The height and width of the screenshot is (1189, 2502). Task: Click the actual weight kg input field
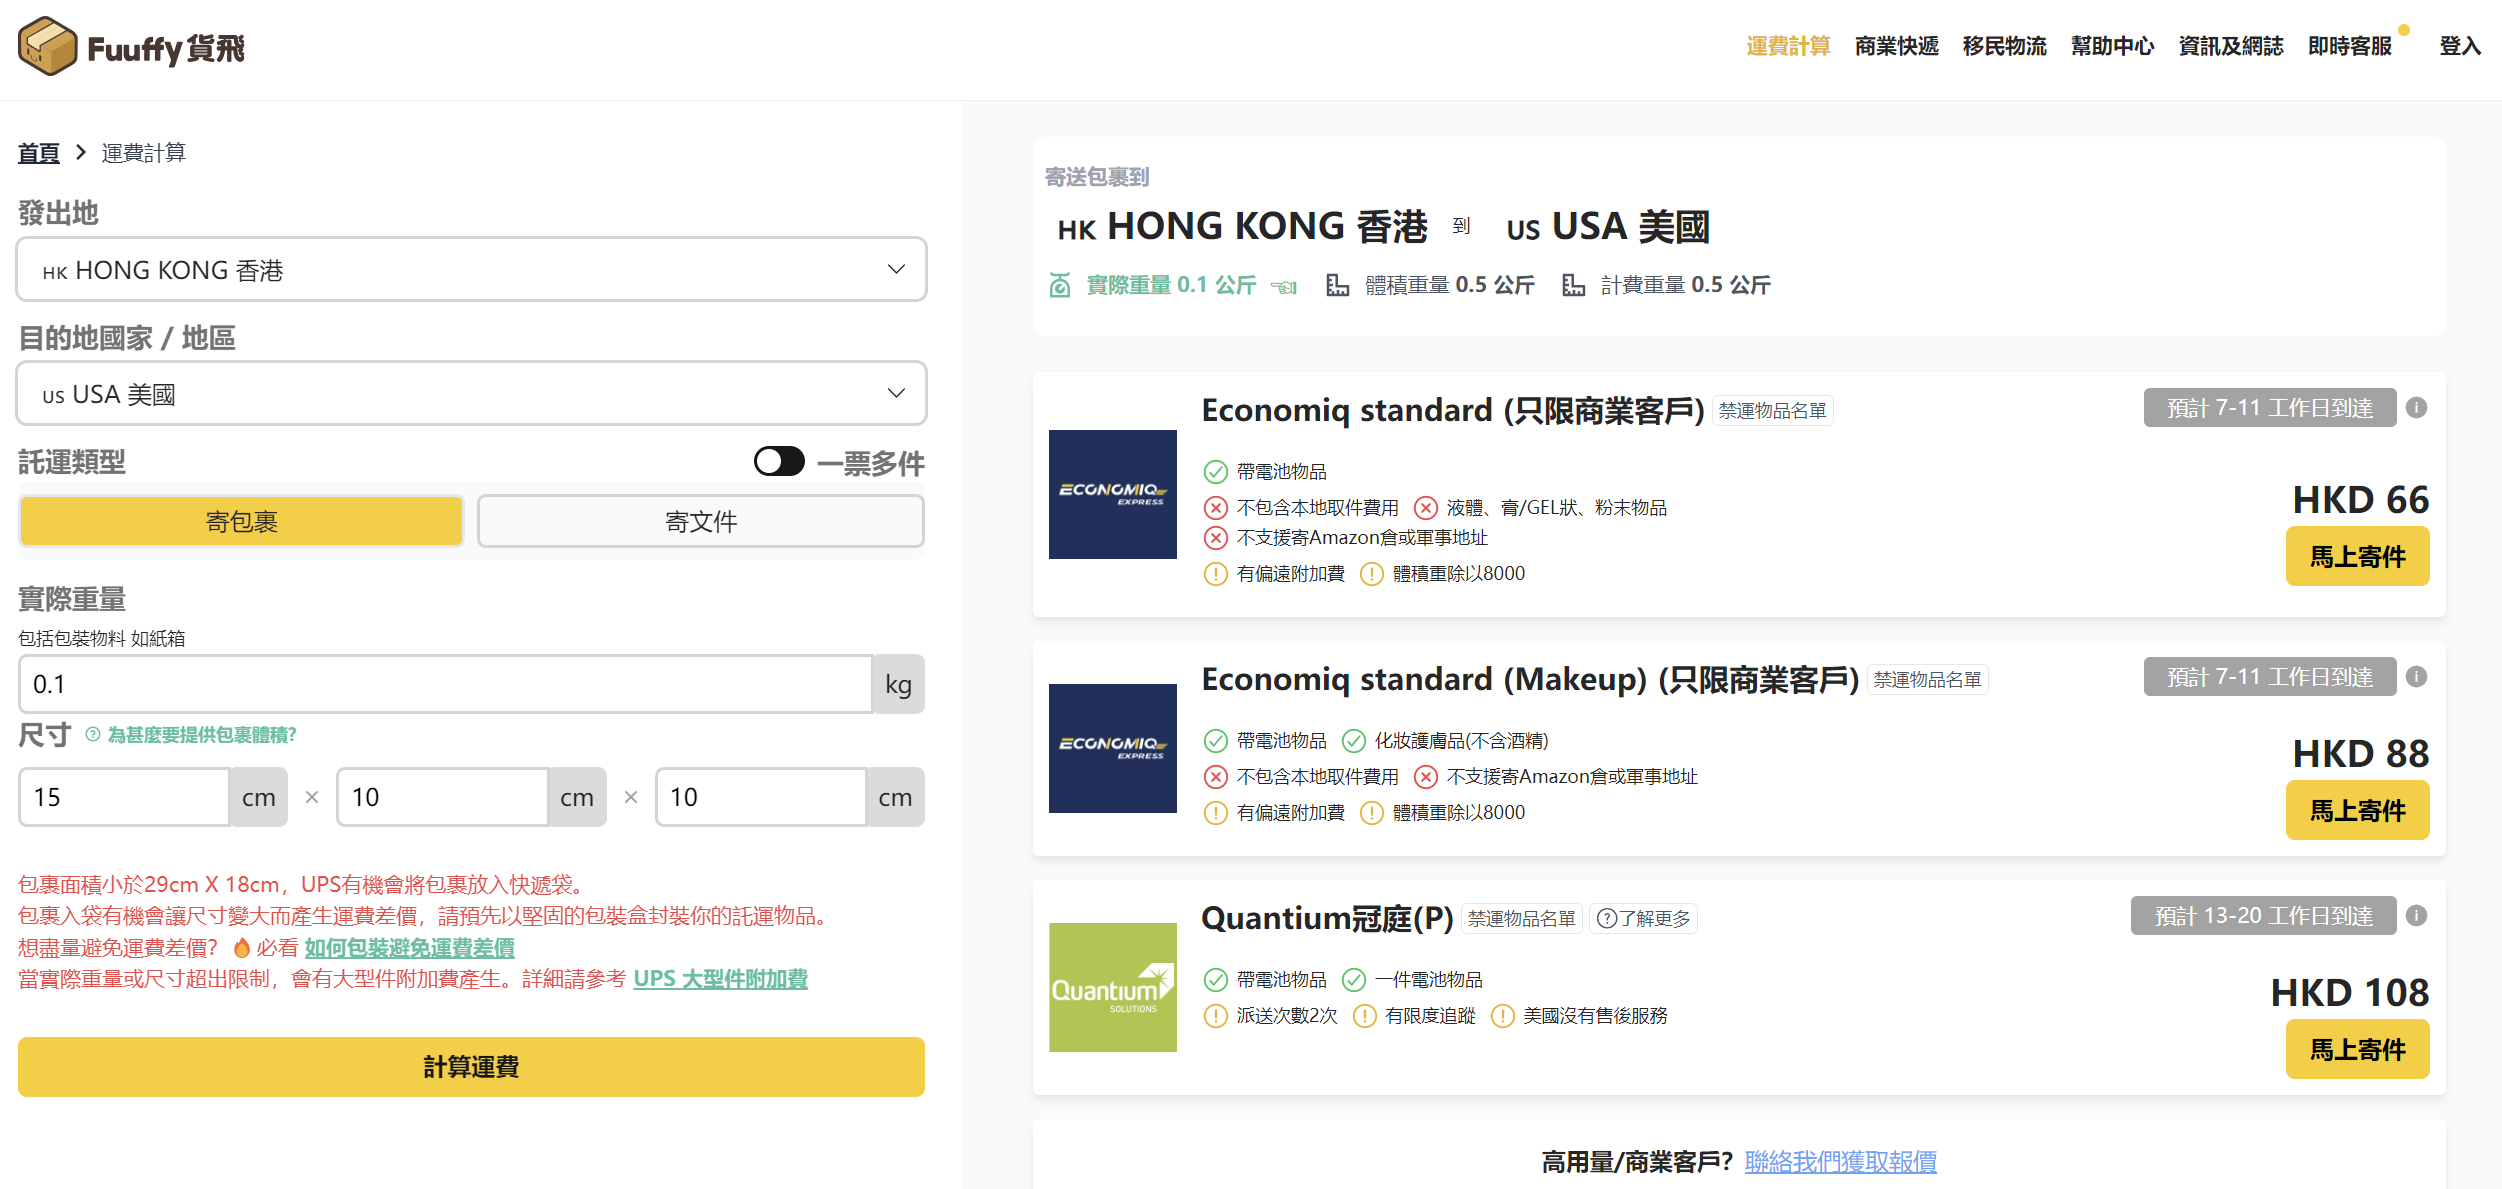click(445, 685)
